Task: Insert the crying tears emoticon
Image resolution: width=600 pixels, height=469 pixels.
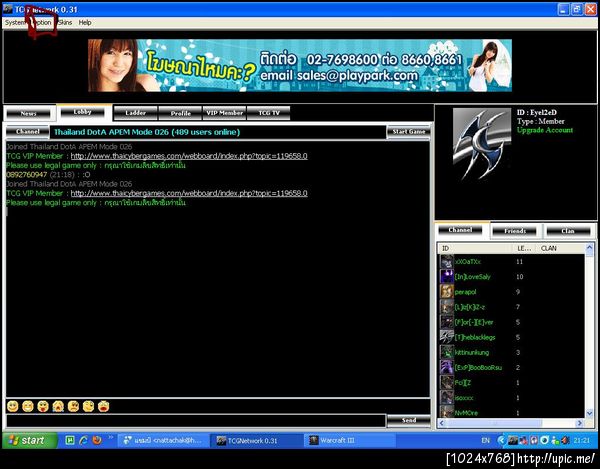Action: tap(58, 406)
